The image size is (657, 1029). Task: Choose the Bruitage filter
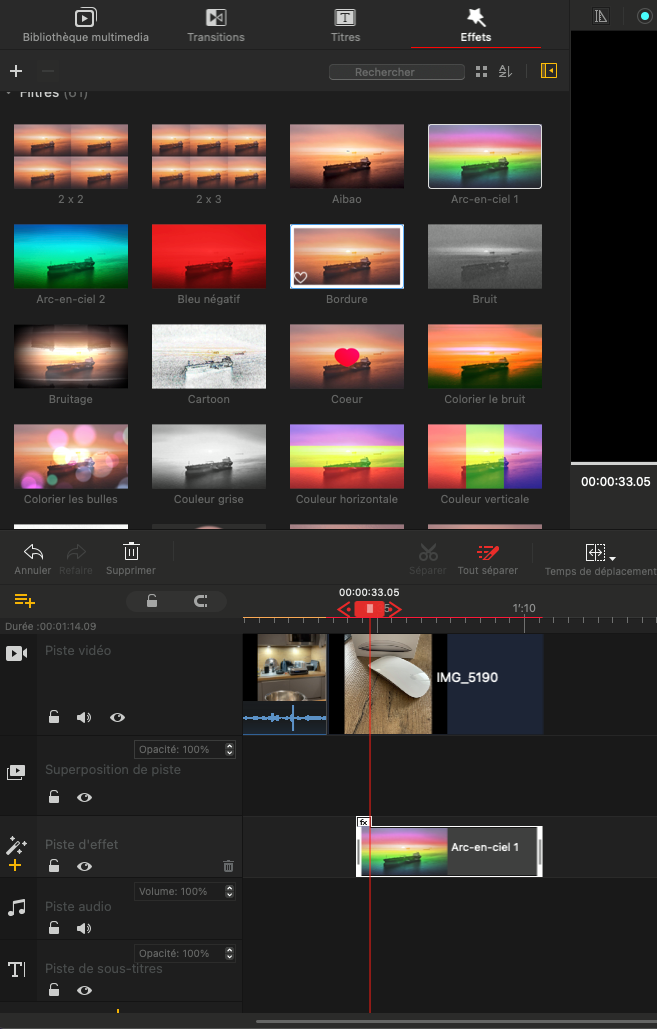[x=71, y=356]
